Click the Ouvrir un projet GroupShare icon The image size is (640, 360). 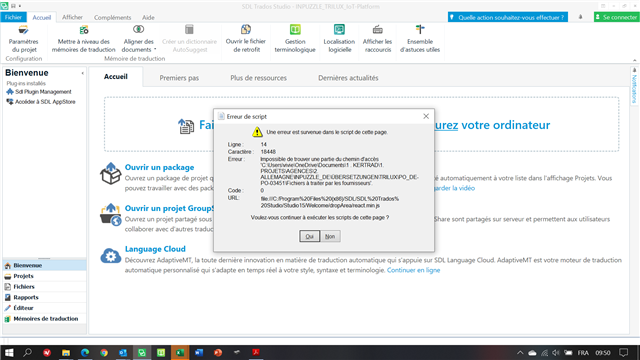point(111,215)
